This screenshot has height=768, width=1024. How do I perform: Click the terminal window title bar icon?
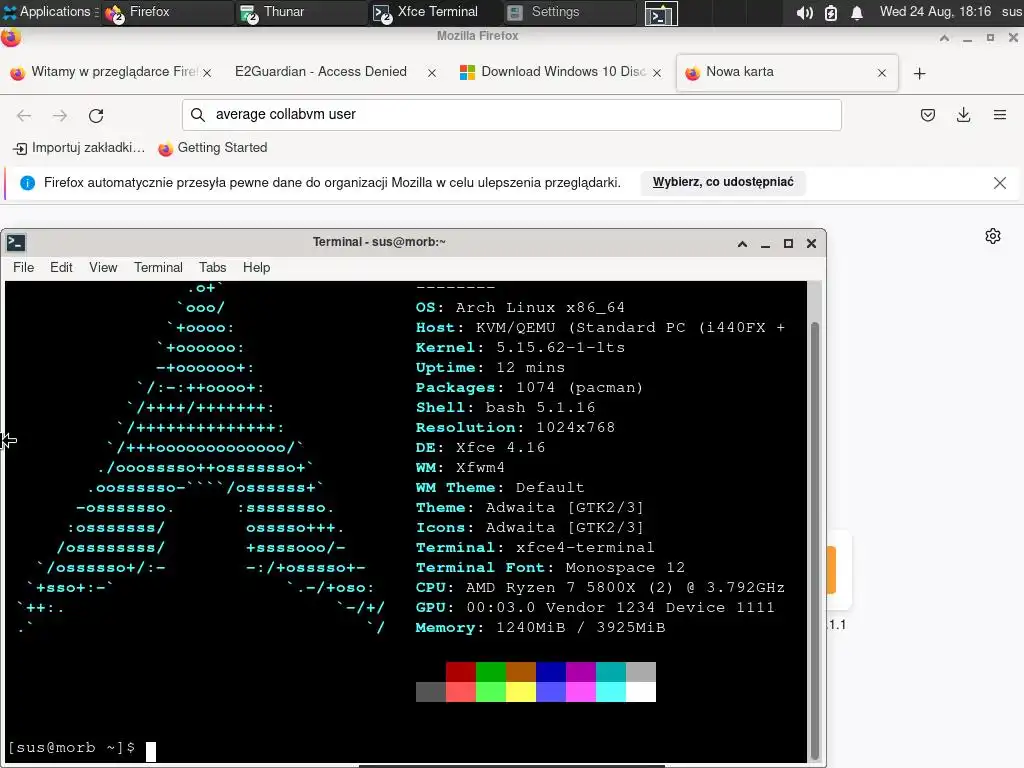tap(16, 243)
